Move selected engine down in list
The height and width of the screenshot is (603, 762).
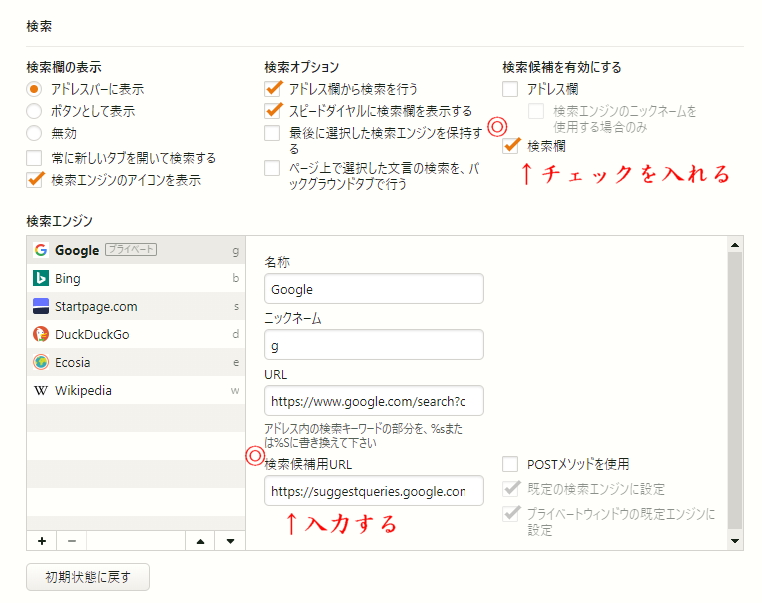pos(230,541)
